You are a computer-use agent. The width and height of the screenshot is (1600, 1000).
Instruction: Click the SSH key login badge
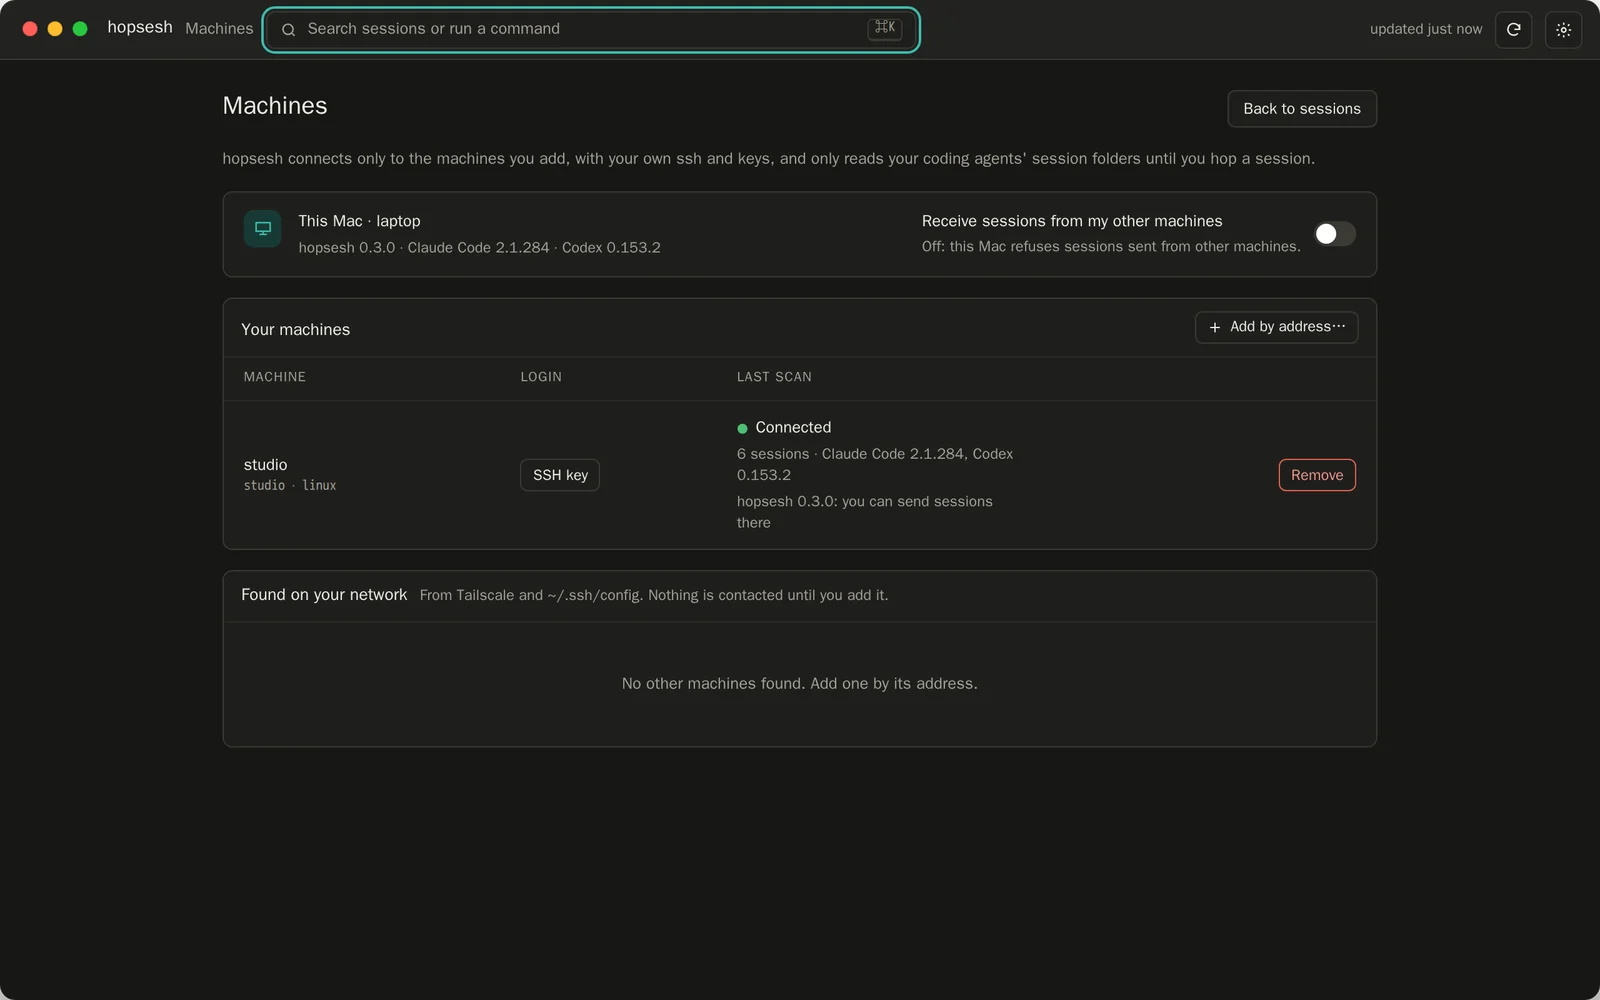point(560,475)
